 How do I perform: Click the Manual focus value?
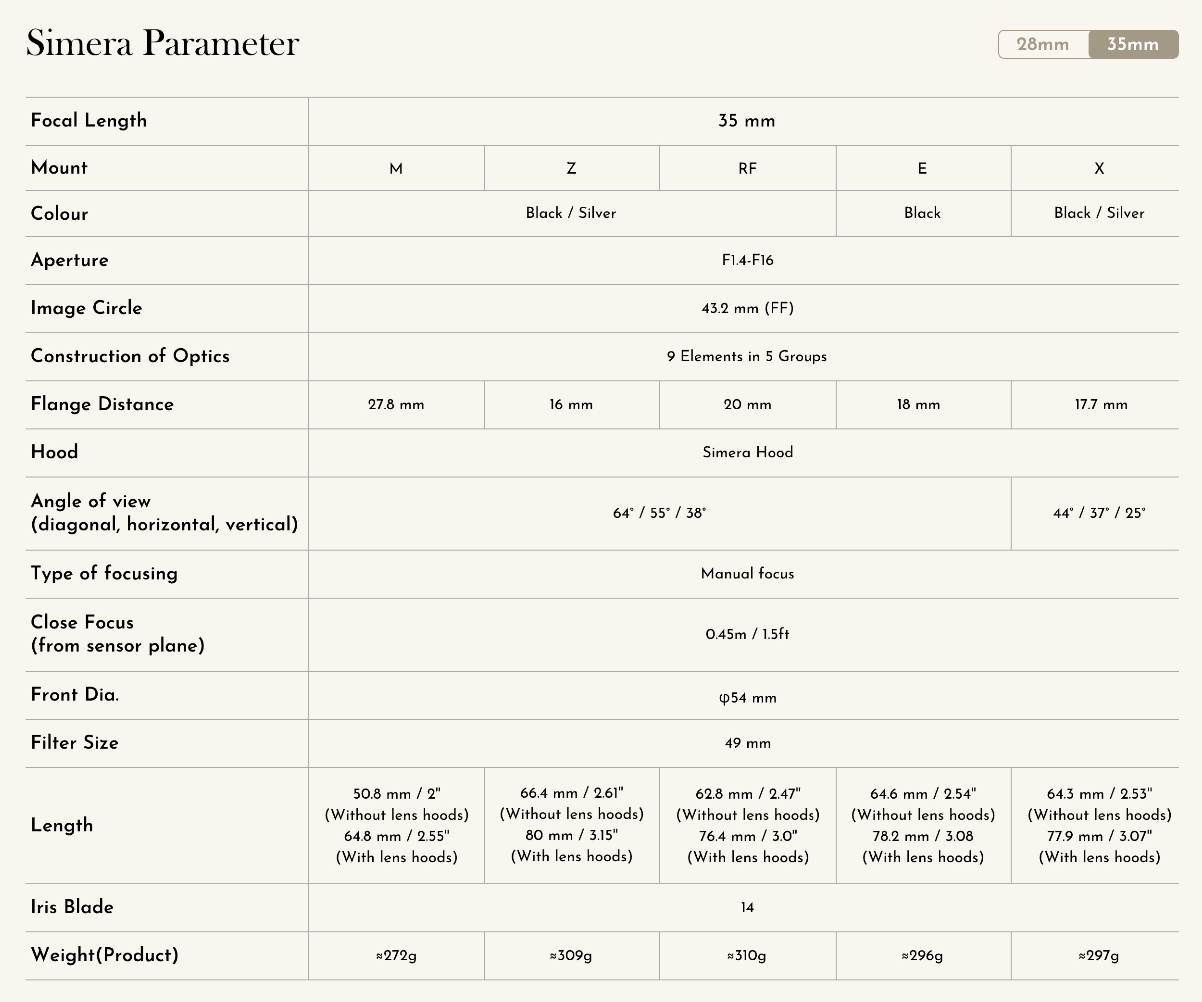click(x=747, y=574)
